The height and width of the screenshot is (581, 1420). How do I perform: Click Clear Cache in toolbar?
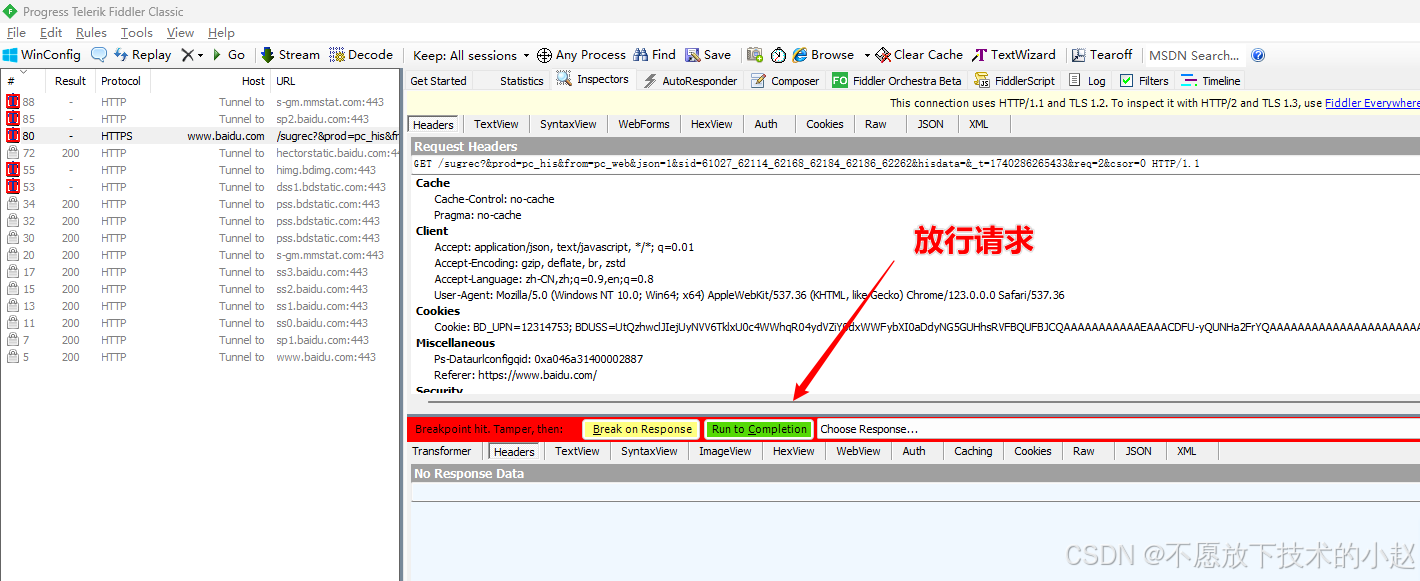click(x=919, y=55)
